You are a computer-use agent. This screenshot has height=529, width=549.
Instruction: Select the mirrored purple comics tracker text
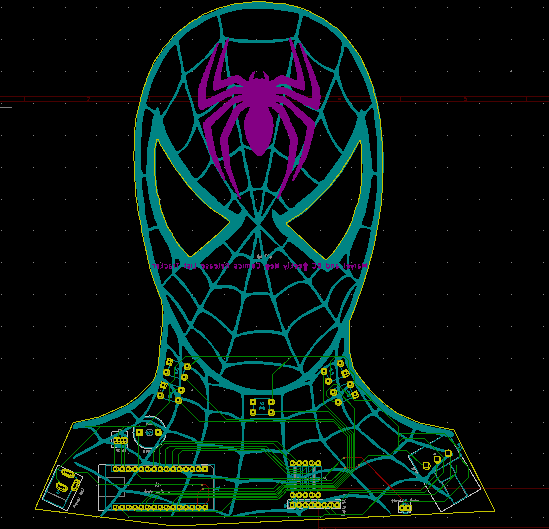click(x=259, y=266)
